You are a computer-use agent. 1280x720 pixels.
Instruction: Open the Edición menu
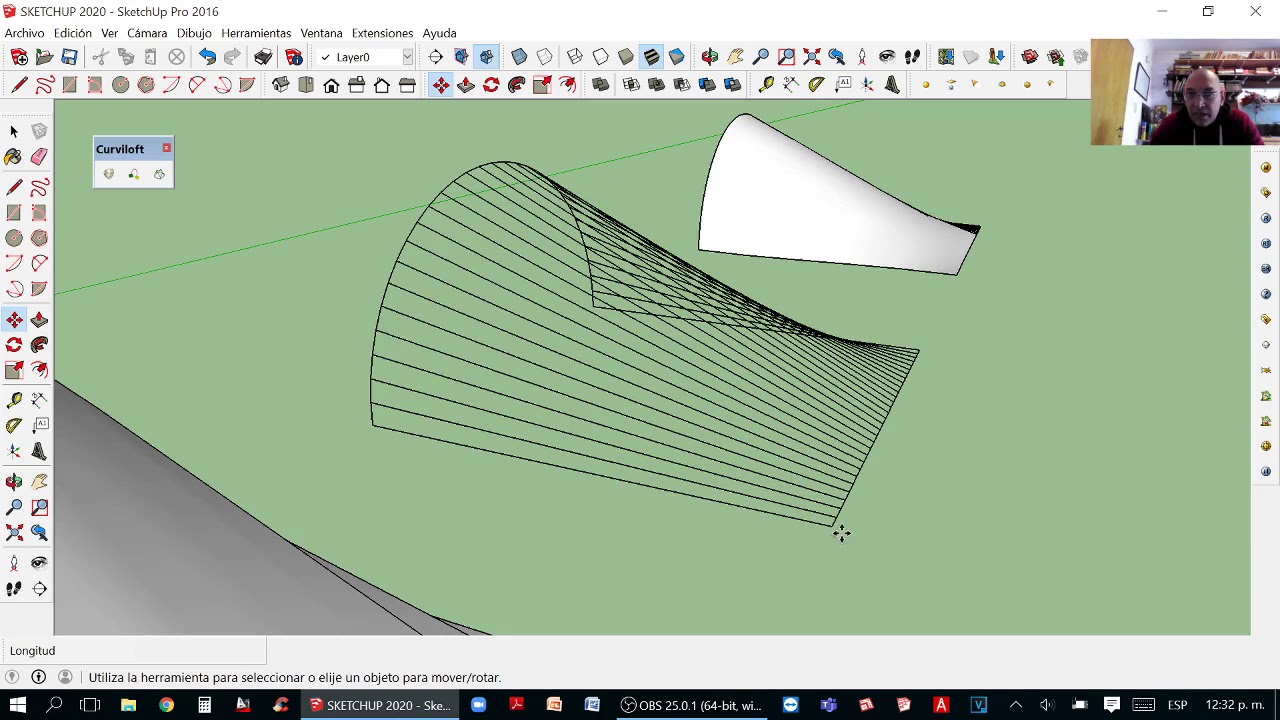73,33
